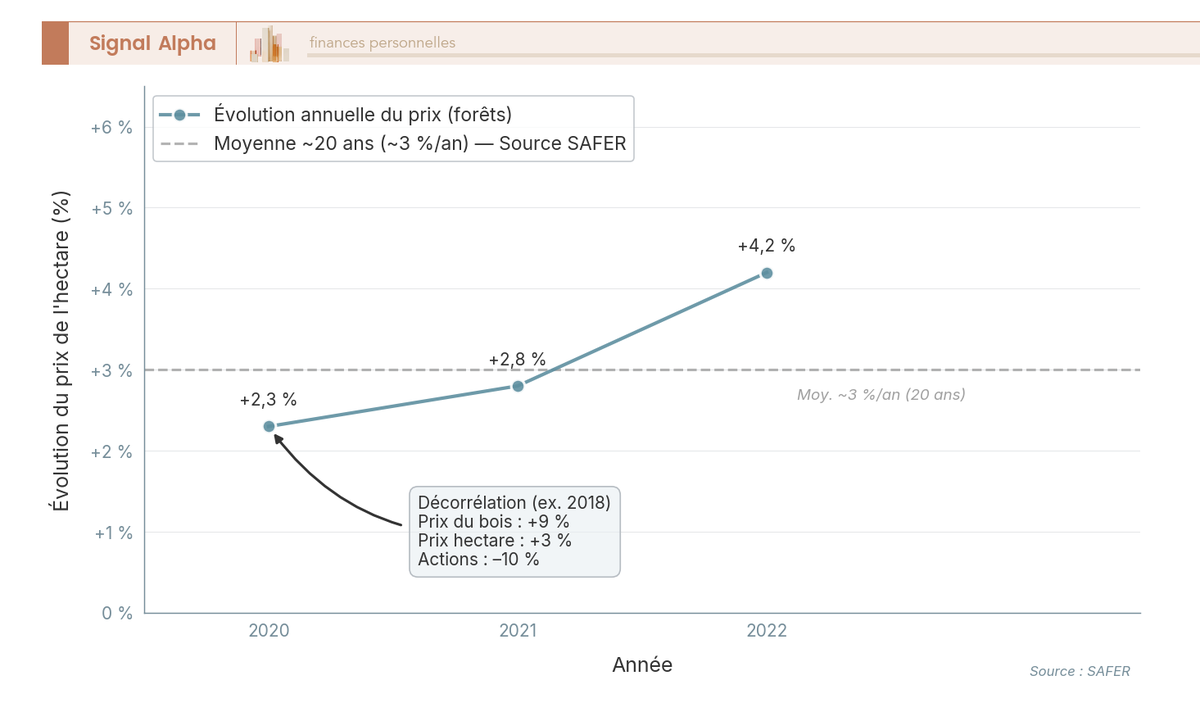
Task: Click the Prix hectare : +3 % line
Action: tap(495, 540)
